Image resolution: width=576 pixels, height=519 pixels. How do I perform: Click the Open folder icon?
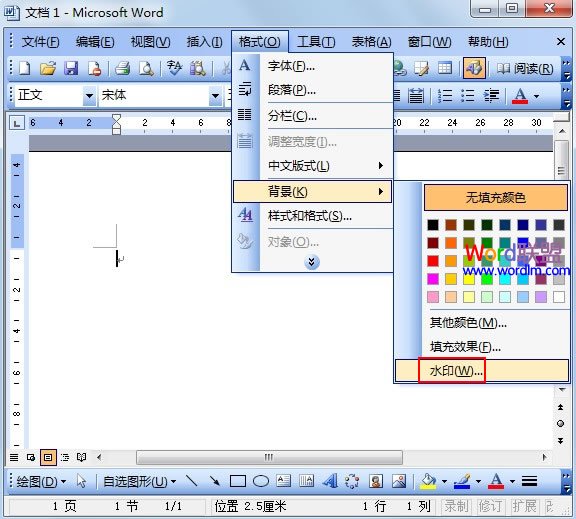click(x=48, y=68)
